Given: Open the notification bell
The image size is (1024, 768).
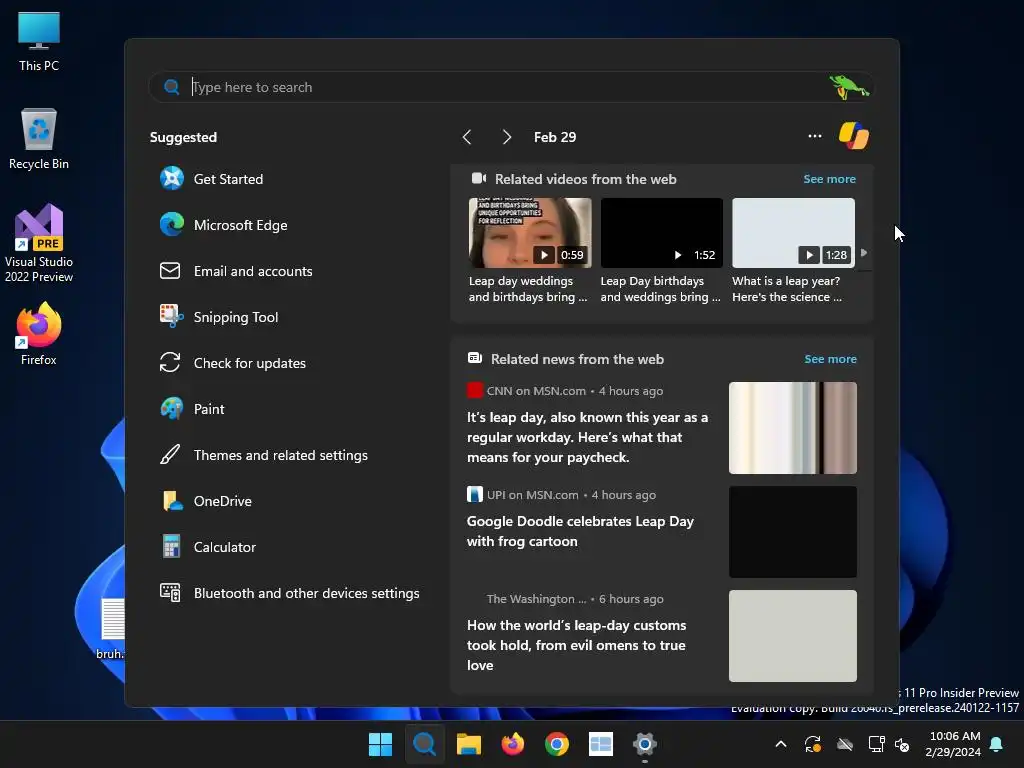Looking at the screenshot, I should [x=997, y=744].
